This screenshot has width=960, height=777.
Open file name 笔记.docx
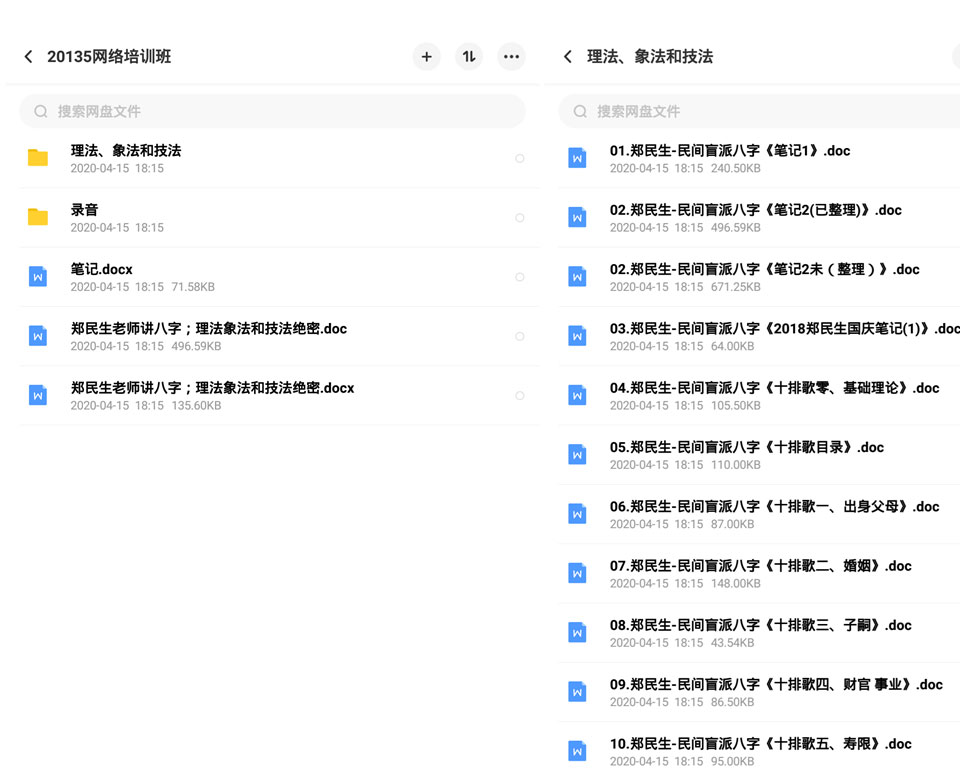point(102,269)
